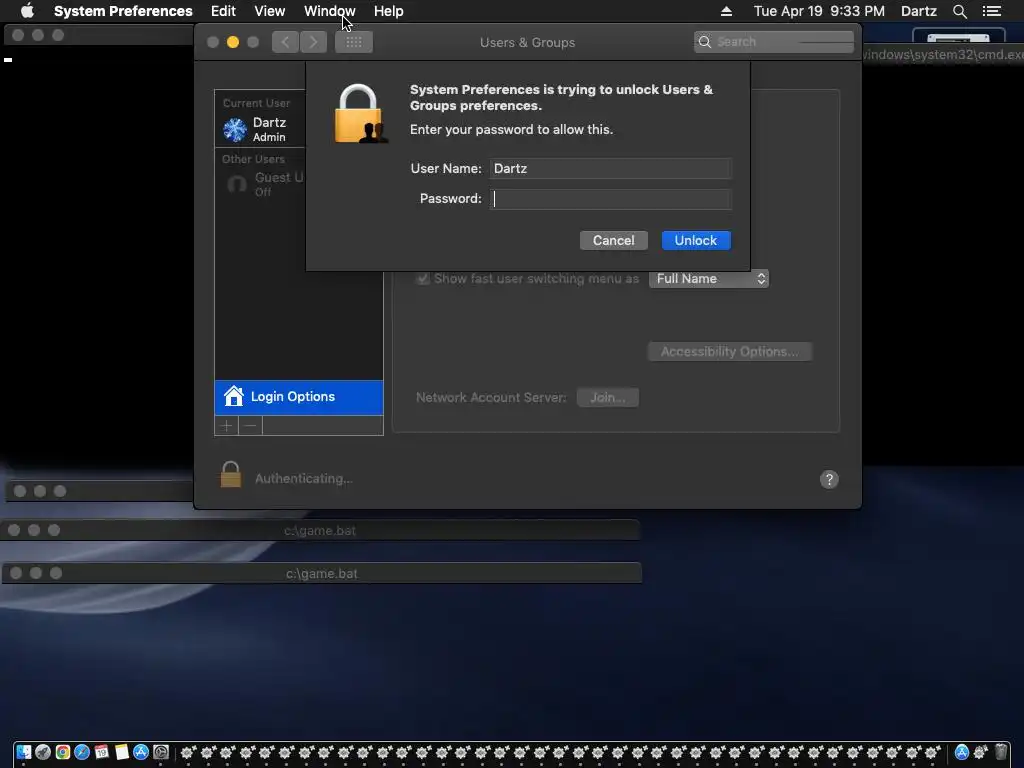This screenshot has width=1024, height=768.
Task: Open Safari from the Dock
Action: click(82, 752)
